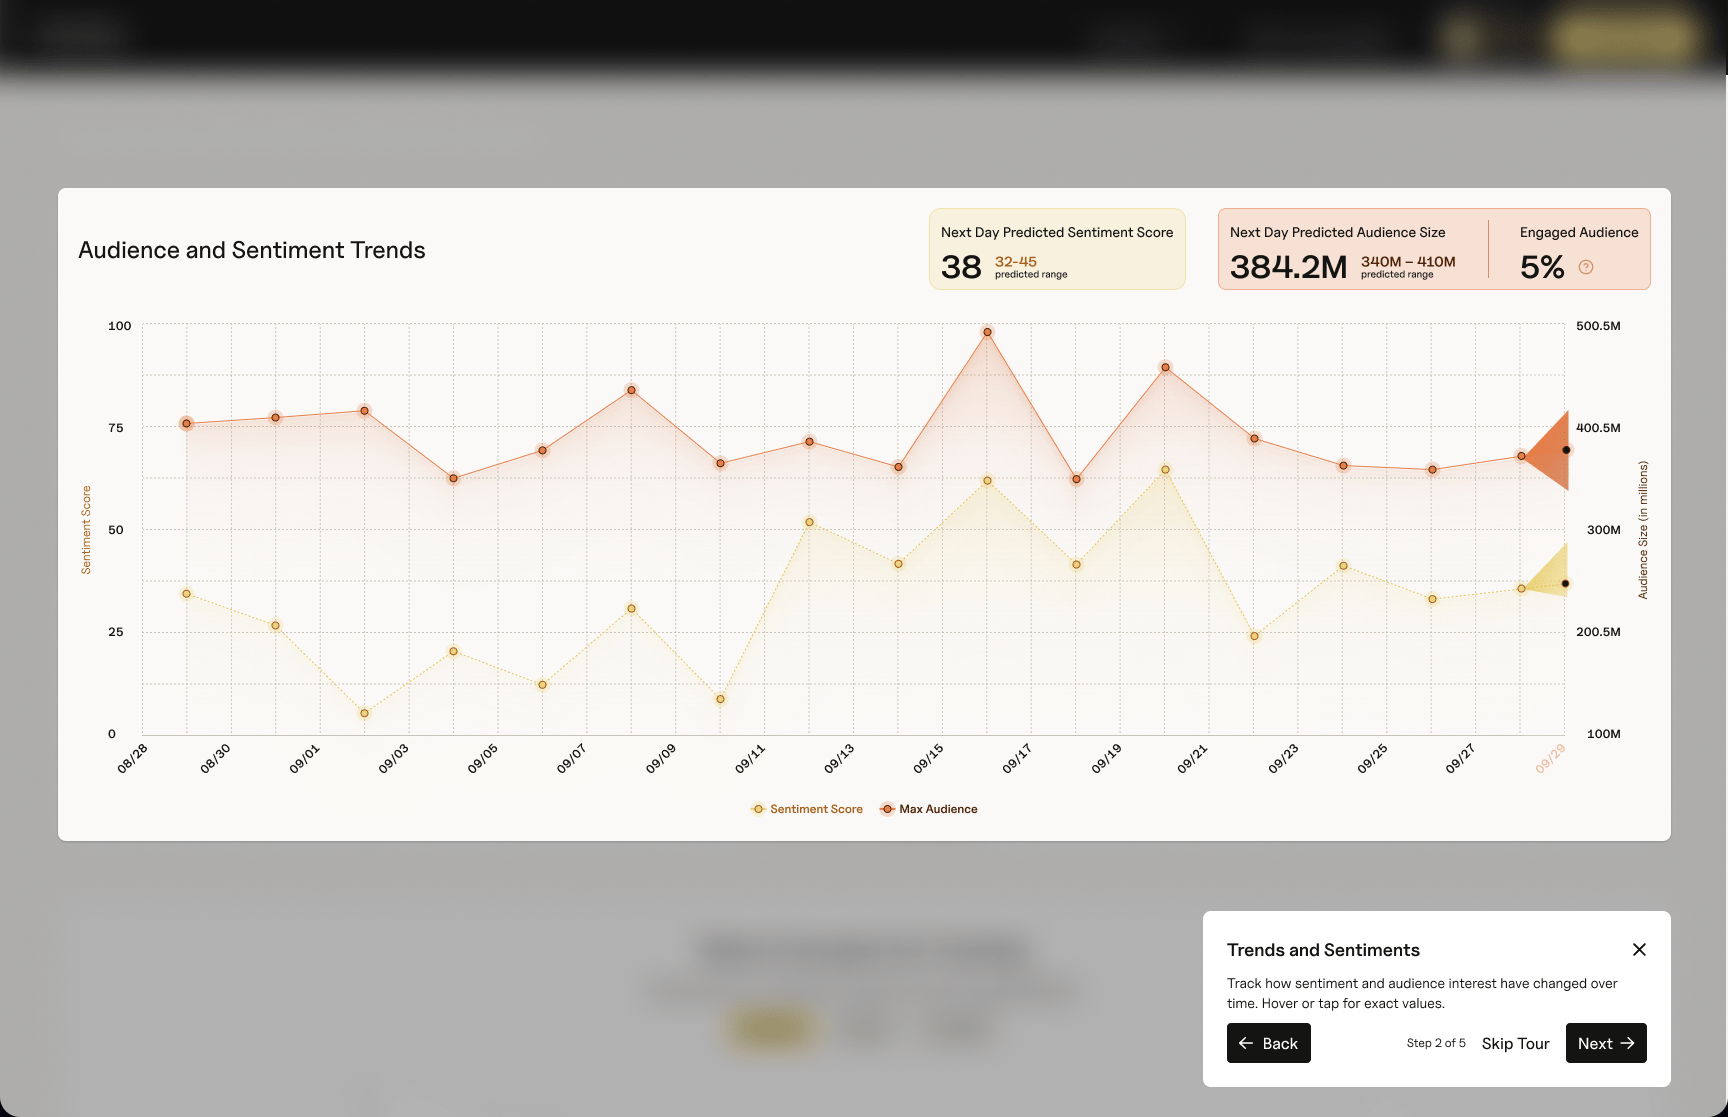1728x1117 pixels.
Task: Select the lowest Sentiment Score point at 09/02
Action: (x=364, y=713)
